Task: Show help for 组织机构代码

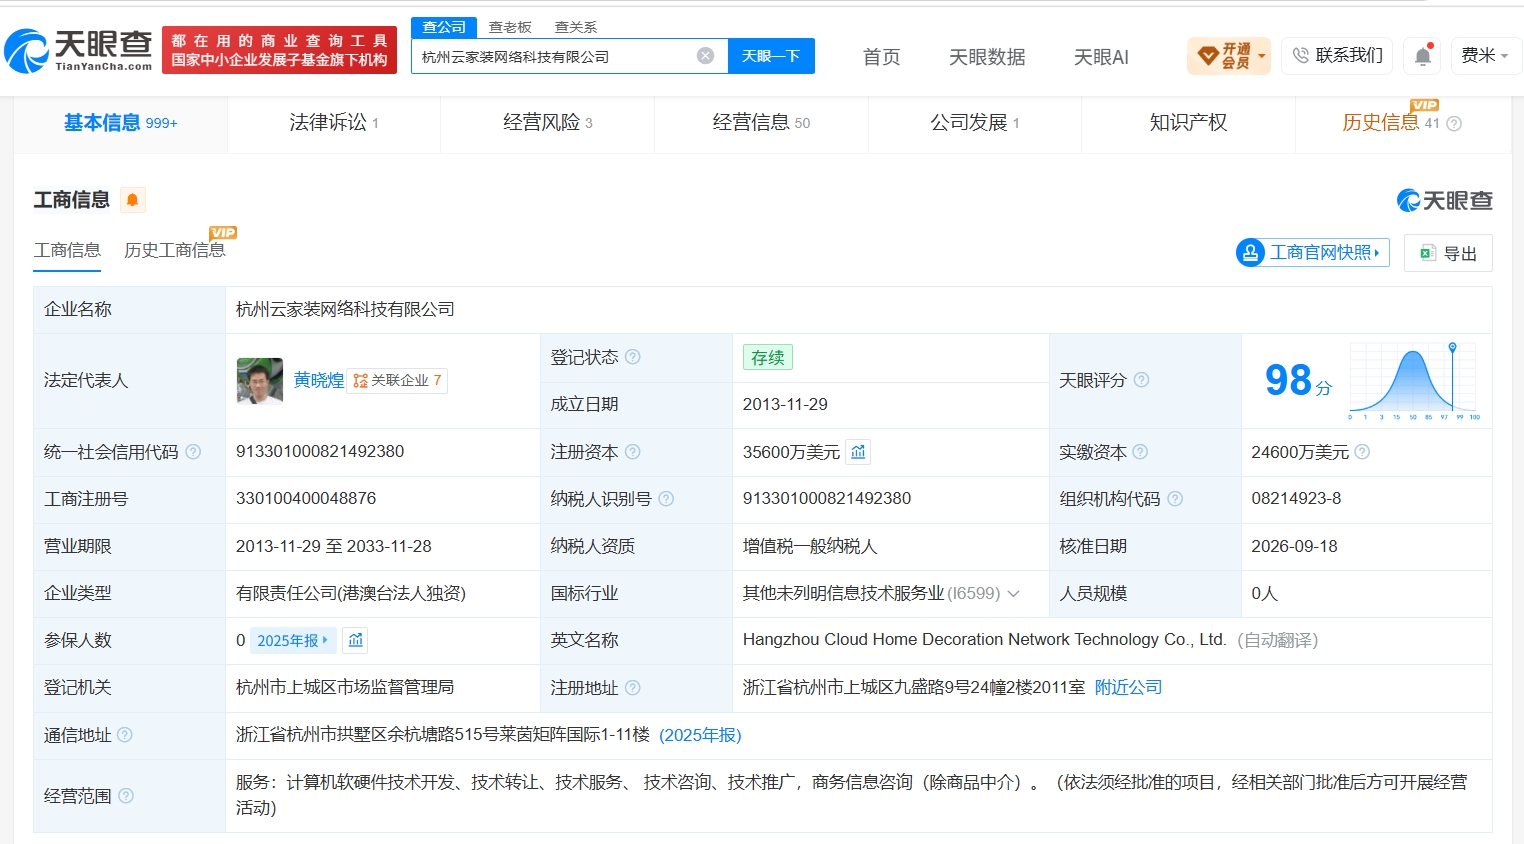Action: point(1175,499)
